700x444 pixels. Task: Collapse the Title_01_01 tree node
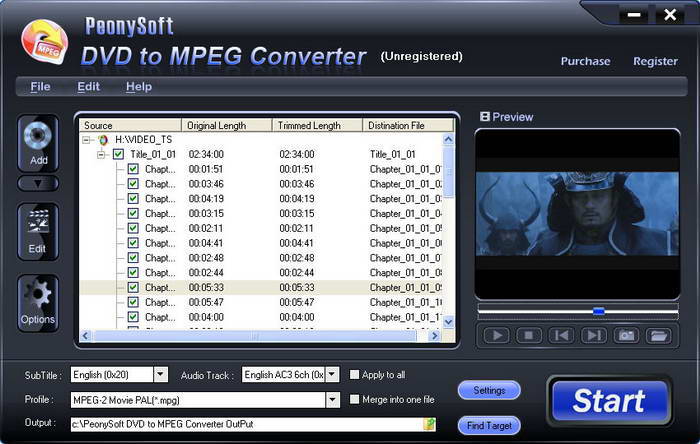coord(101,155)
